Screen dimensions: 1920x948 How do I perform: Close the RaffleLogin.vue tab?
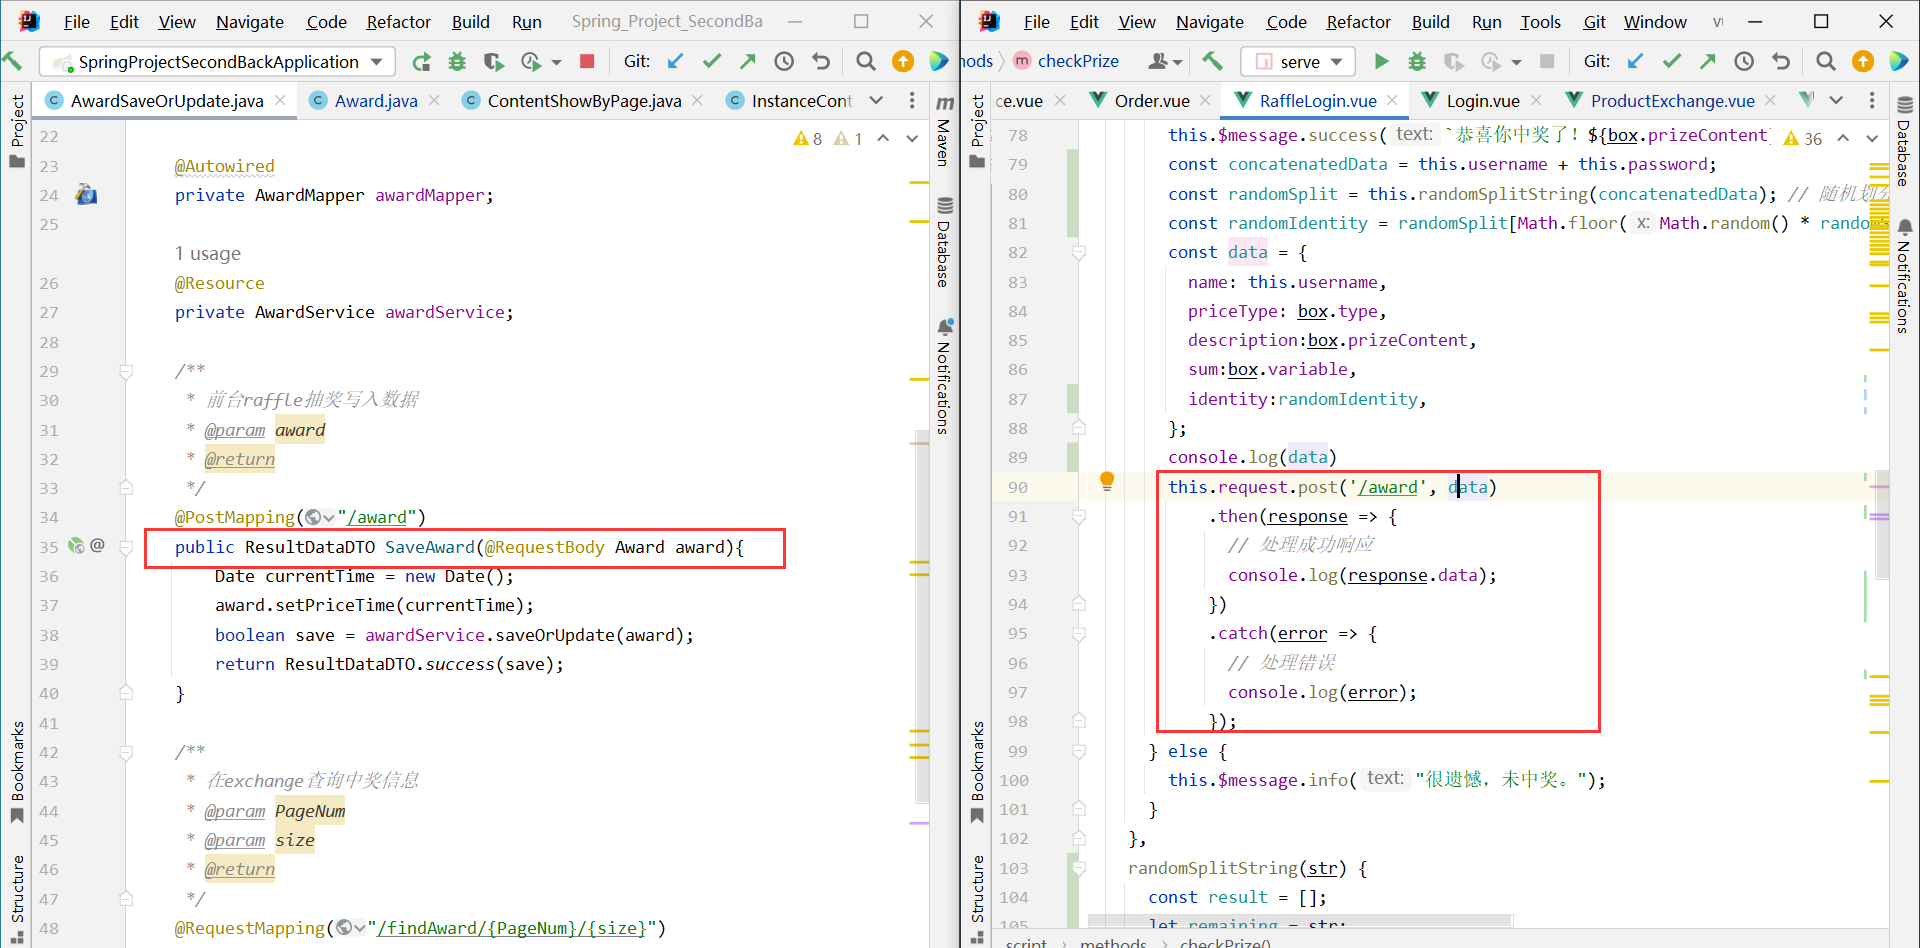pyautogui.click(x=1392, y=101)
